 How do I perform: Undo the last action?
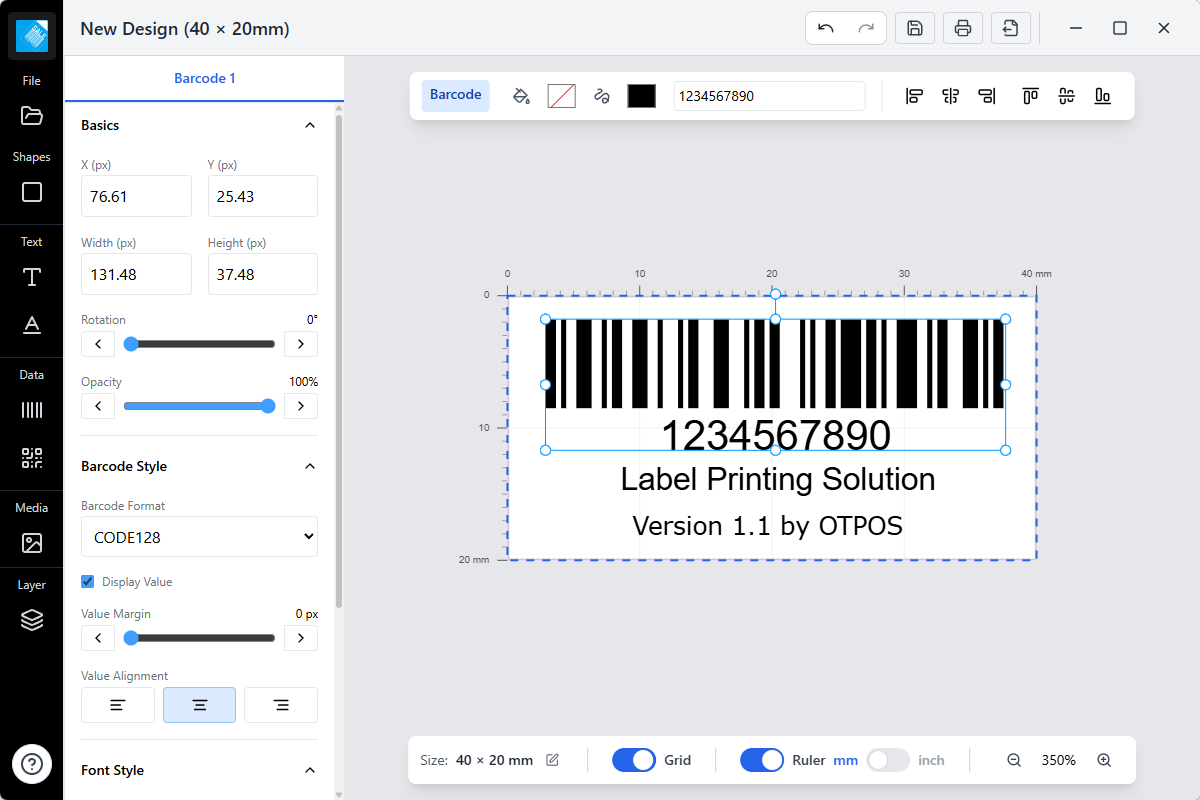click(x=826, y=28)
